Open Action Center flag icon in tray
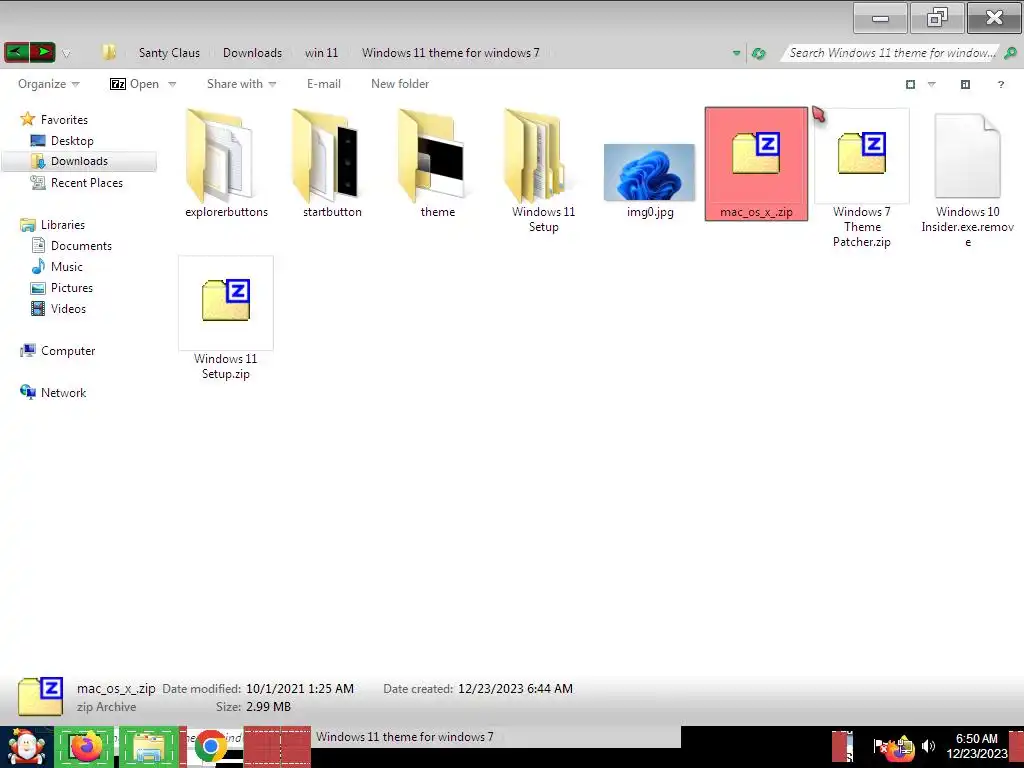Screen dimensions: 1024x768 pos(879,746)
